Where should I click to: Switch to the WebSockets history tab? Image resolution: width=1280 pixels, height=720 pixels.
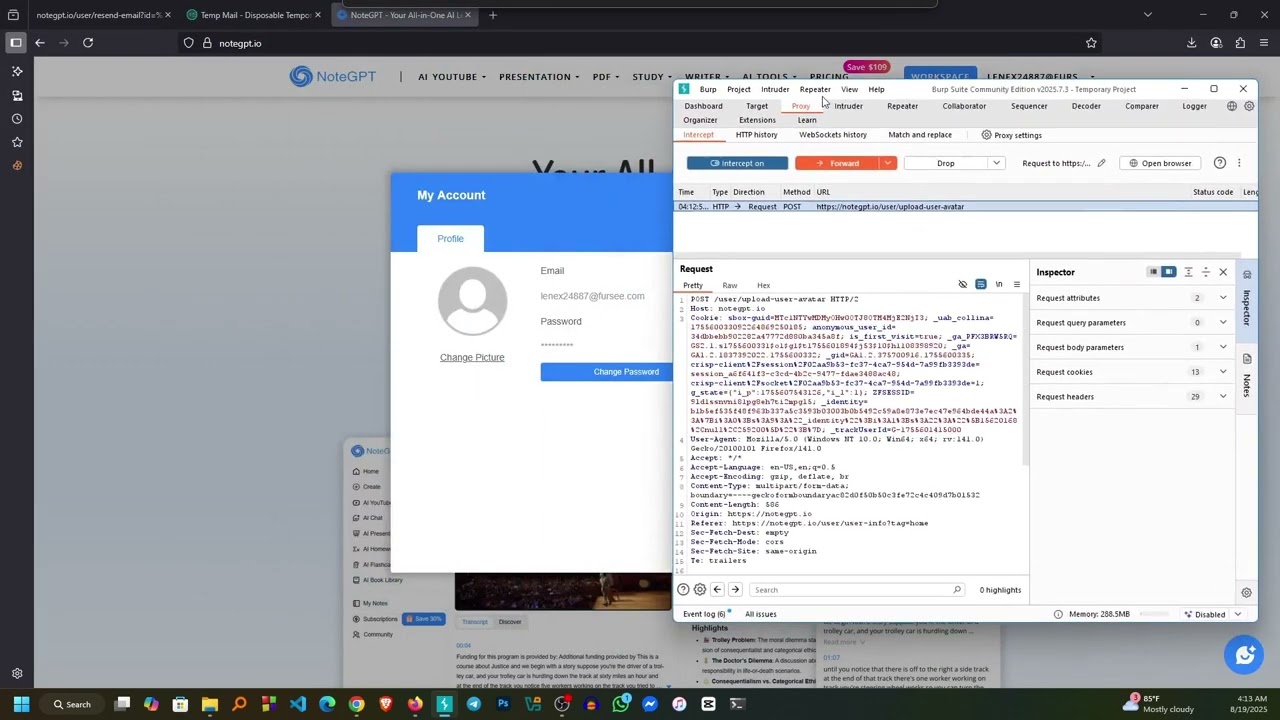click(832, 135)
